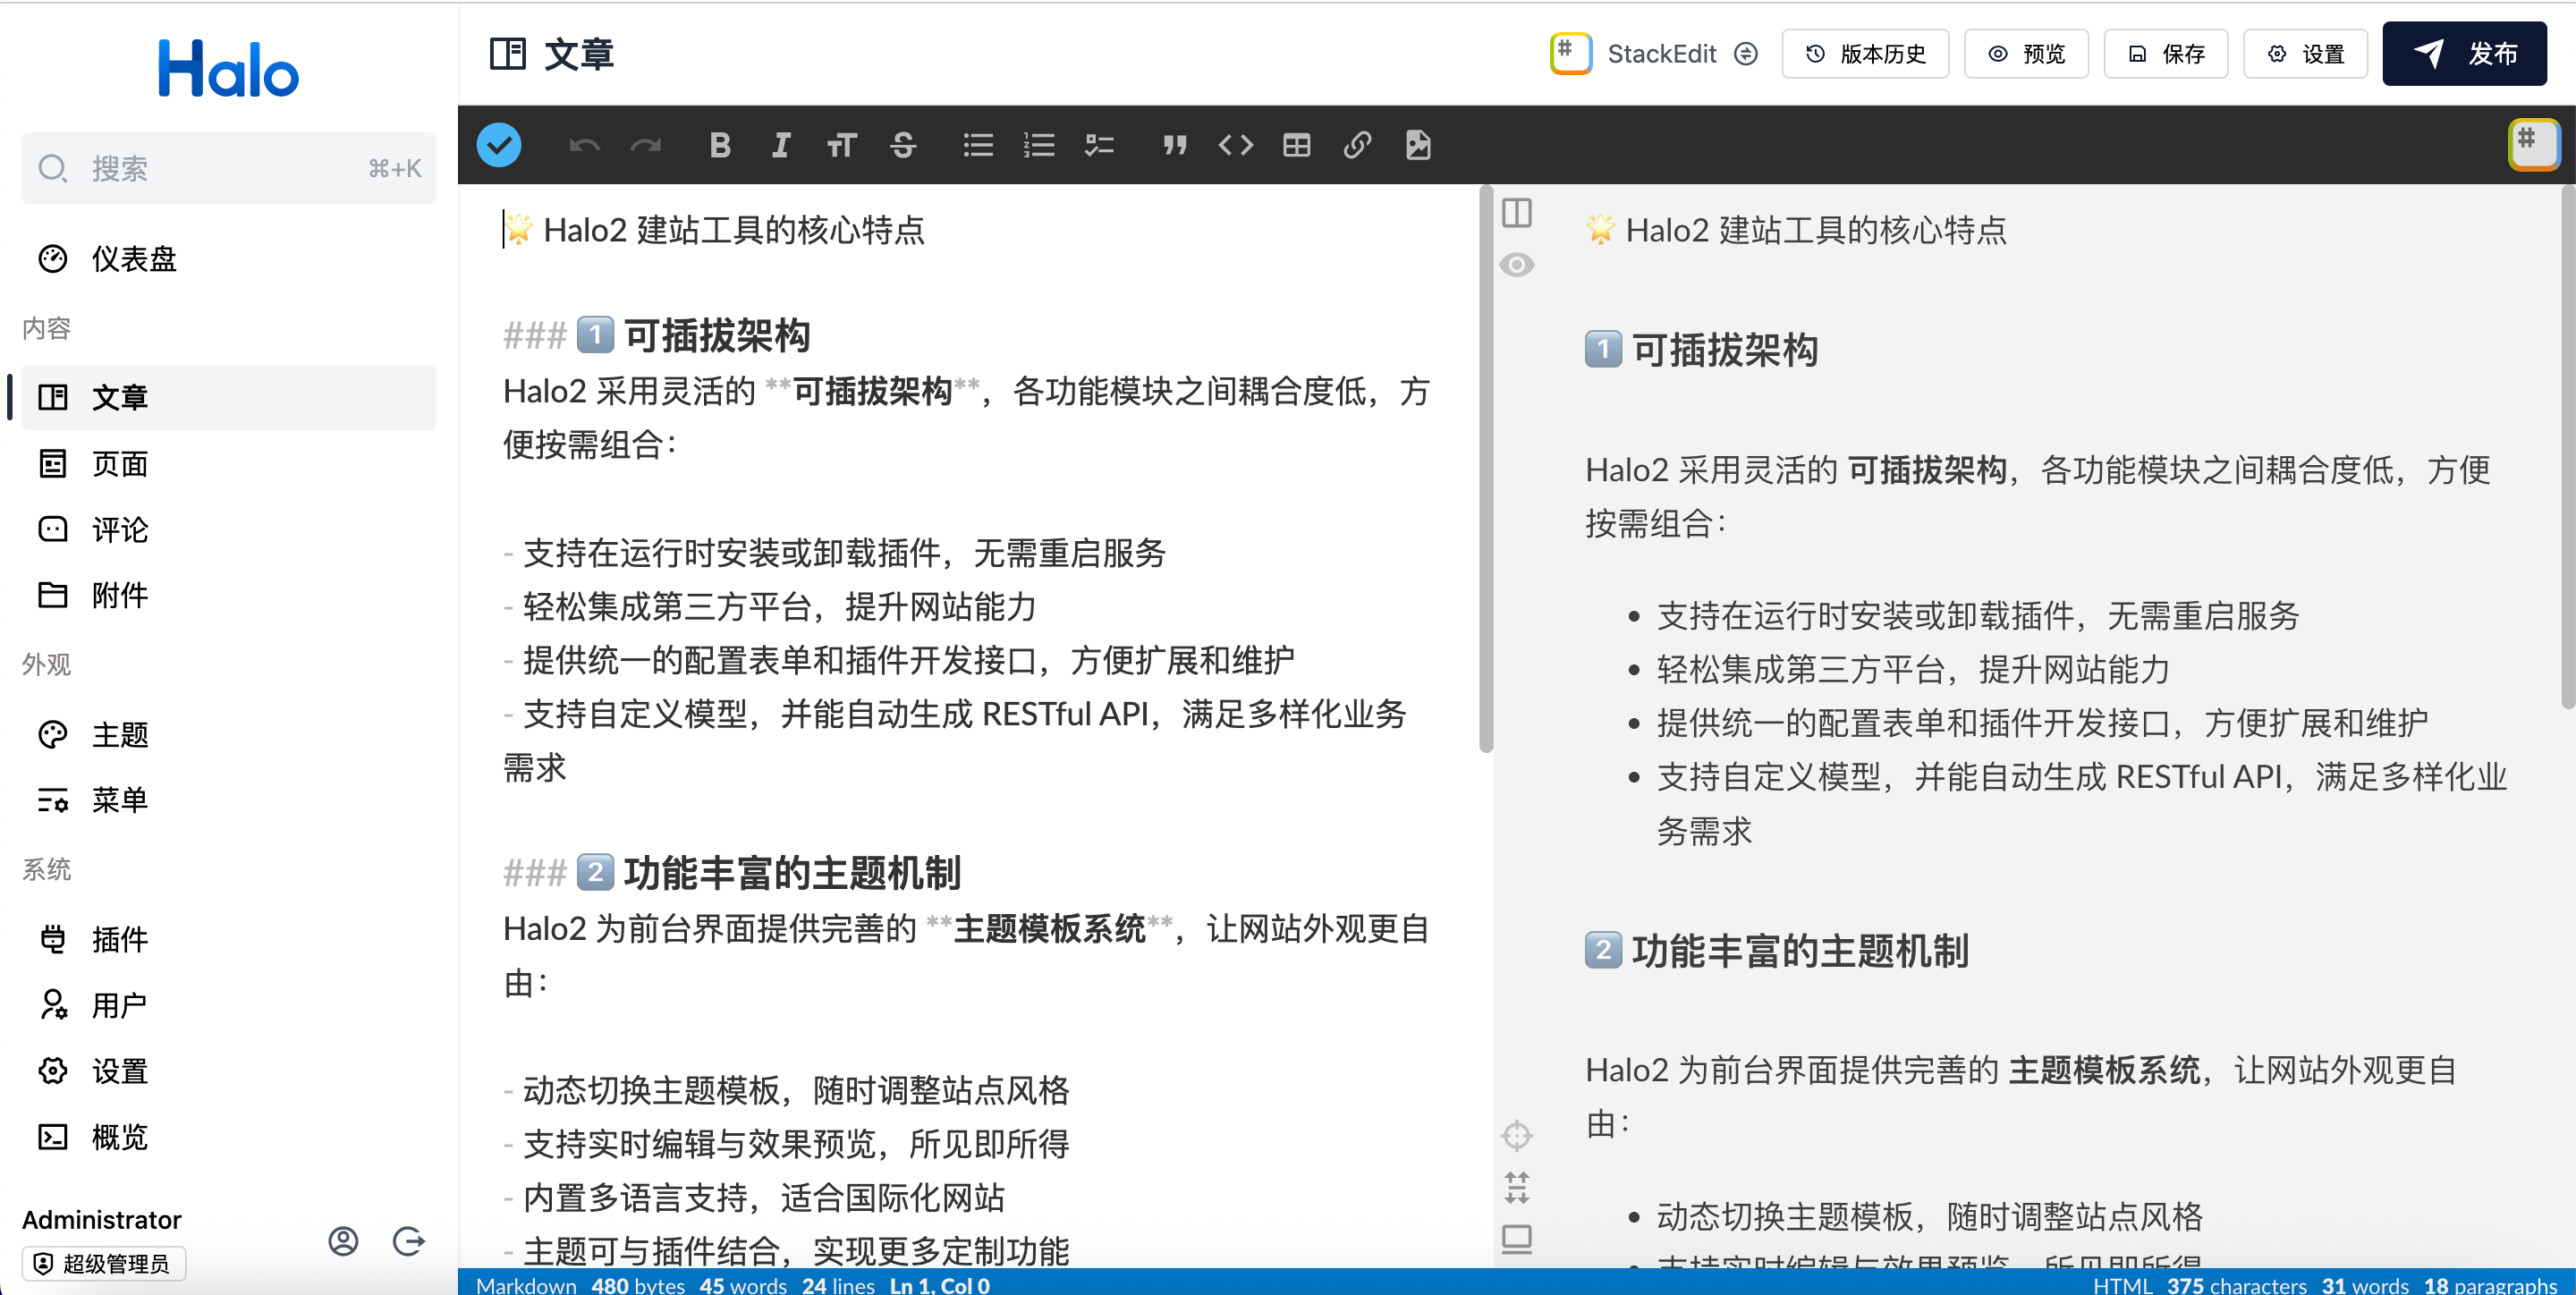Screen dimensions: 2576x1295
Task: Open the 主题 menu in sidebar
Action: [119, 734]
